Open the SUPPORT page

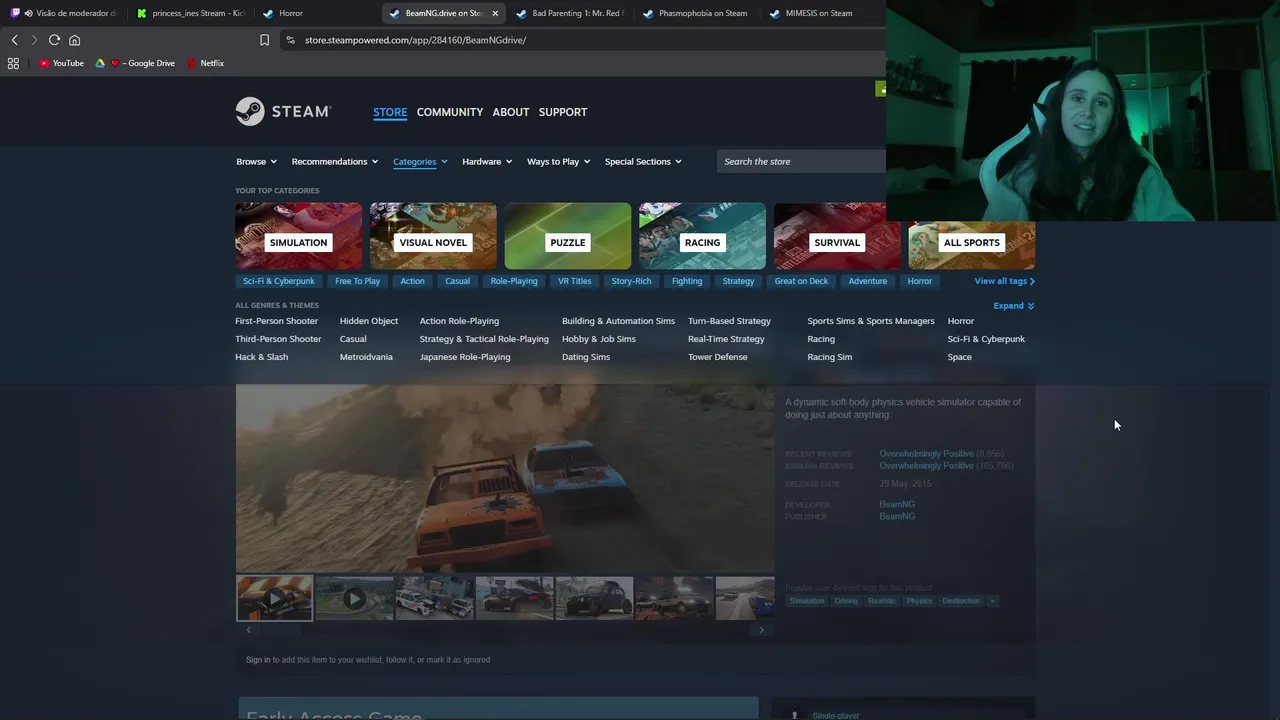point(563,112)
